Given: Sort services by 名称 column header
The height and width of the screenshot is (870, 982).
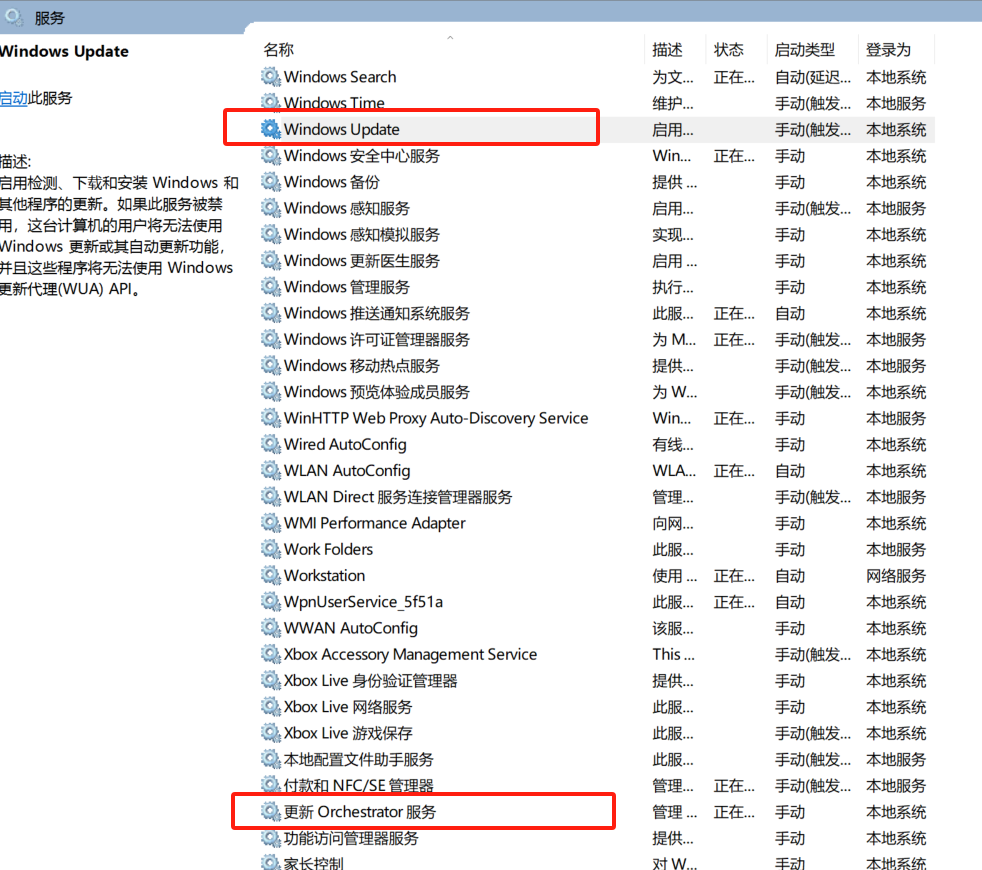Looking at the screenshot, I should pos(279,49).
